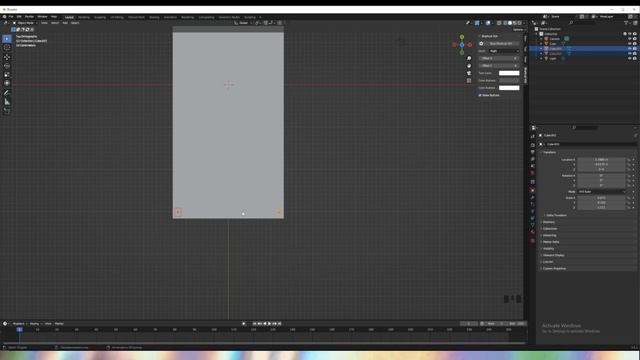Viewport: 640px width, 360px height.
Task: Expand the Collections panel
Action: [x=549, y=229]
